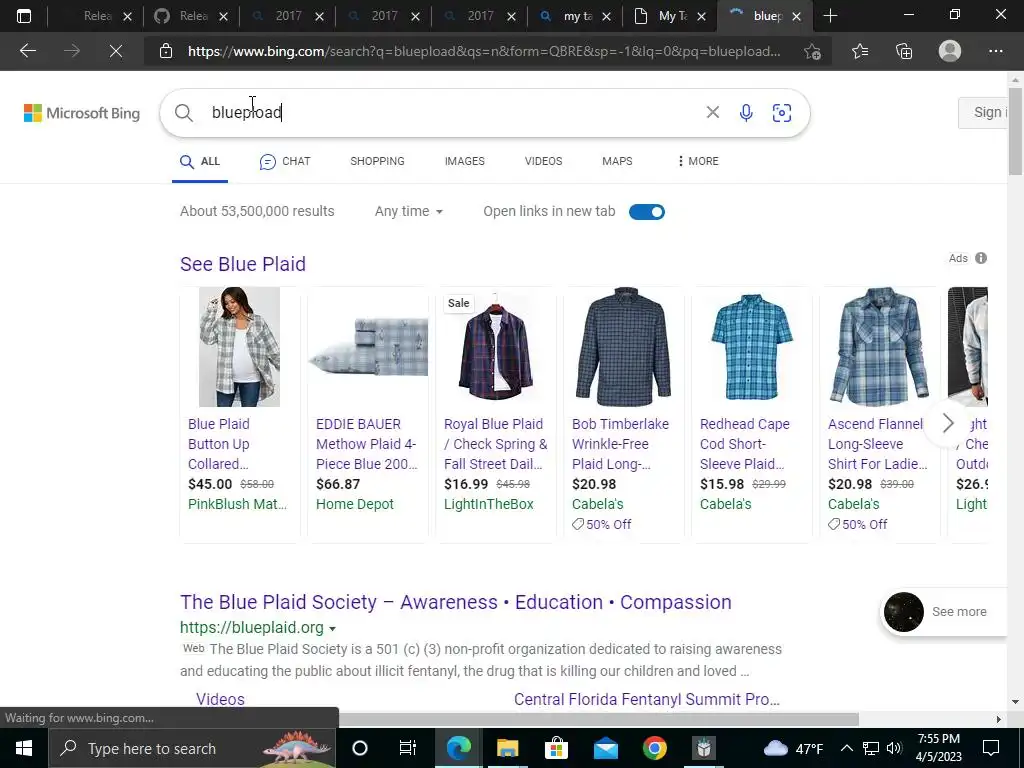Screen dimensions: 1024x768
Task: Click the vertical page scrollbar thumb
Action: 1015,131
